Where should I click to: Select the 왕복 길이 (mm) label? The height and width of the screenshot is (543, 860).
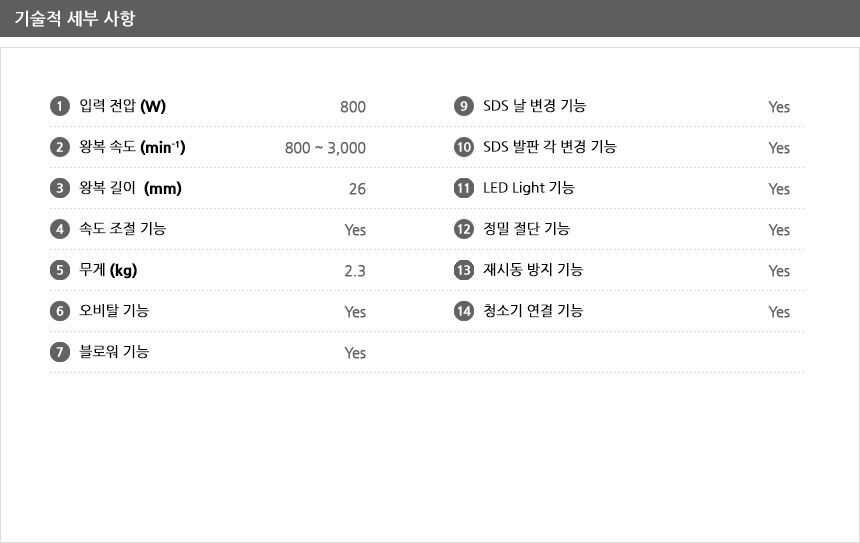(x=130, y=188)
